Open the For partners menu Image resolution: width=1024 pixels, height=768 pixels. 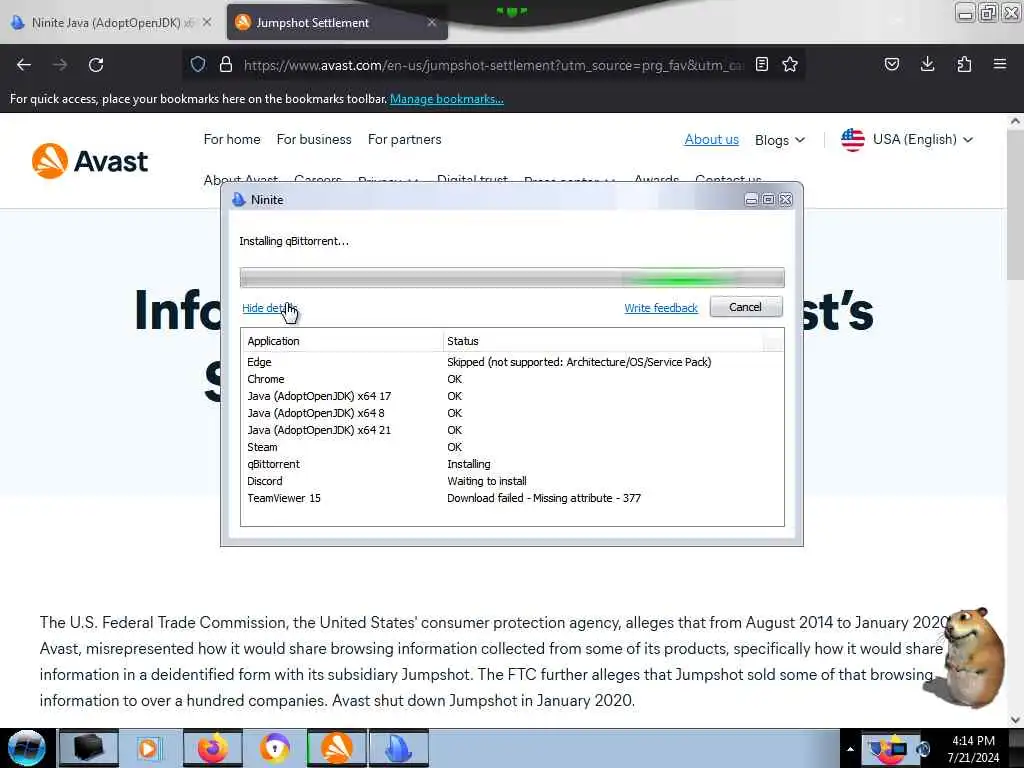[404, 139]
